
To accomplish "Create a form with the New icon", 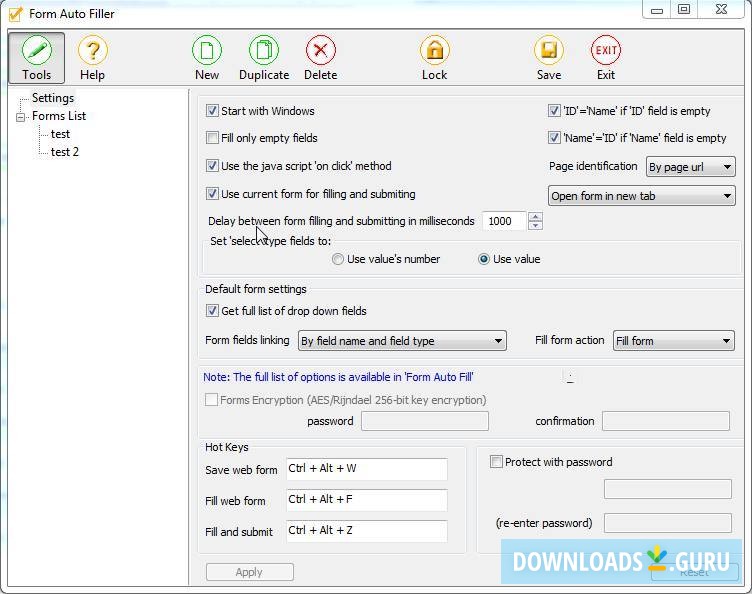I will (207, 50).
